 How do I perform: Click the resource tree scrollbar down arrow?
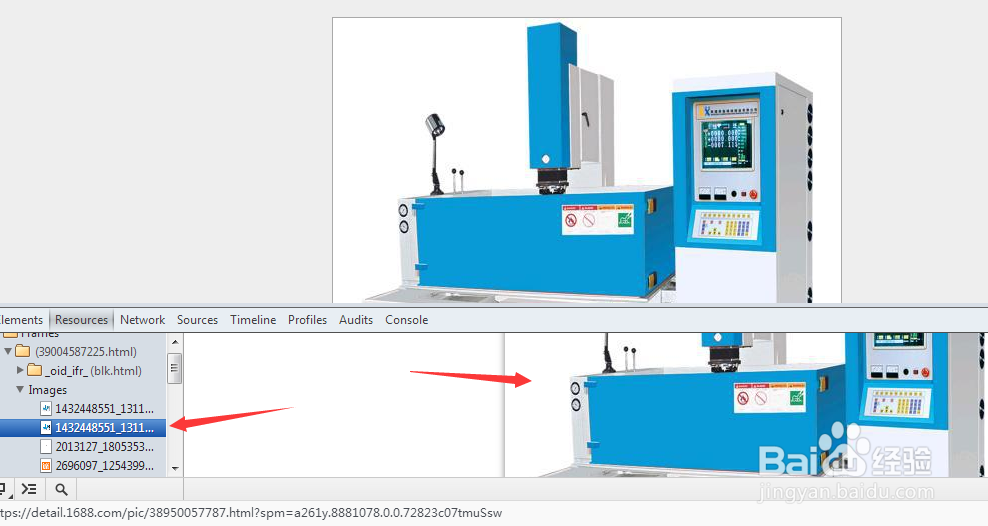(x=175, y=469)
